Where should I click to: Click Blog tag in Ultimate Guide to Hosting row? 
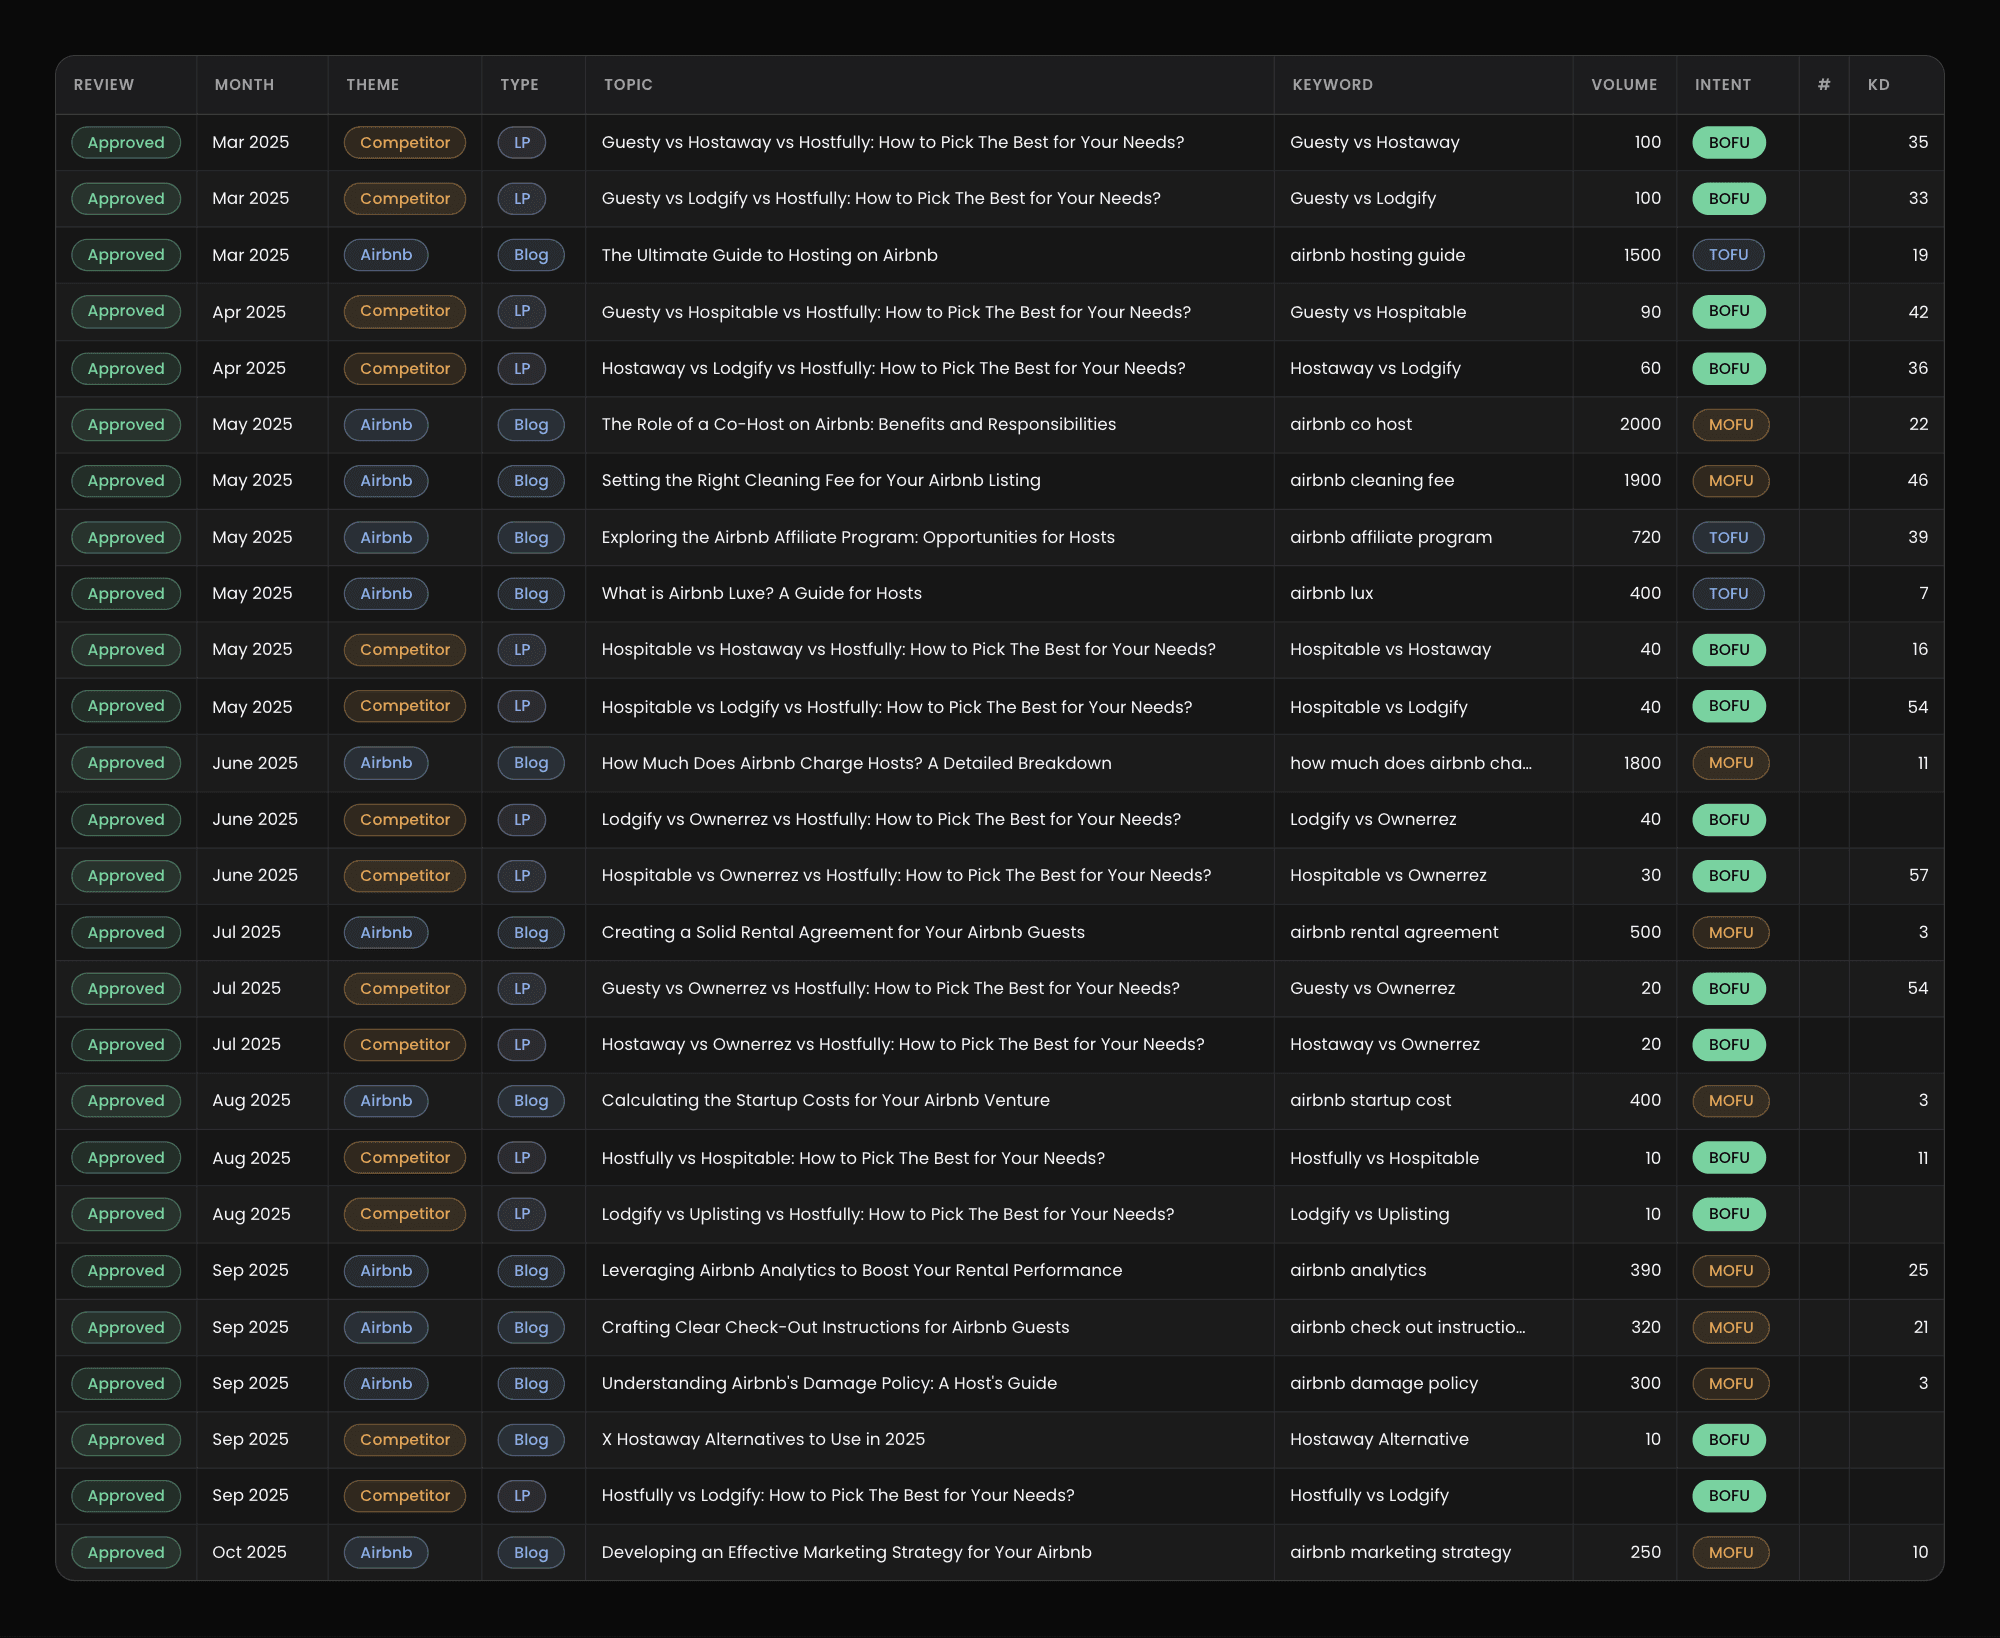pos(531,255)
